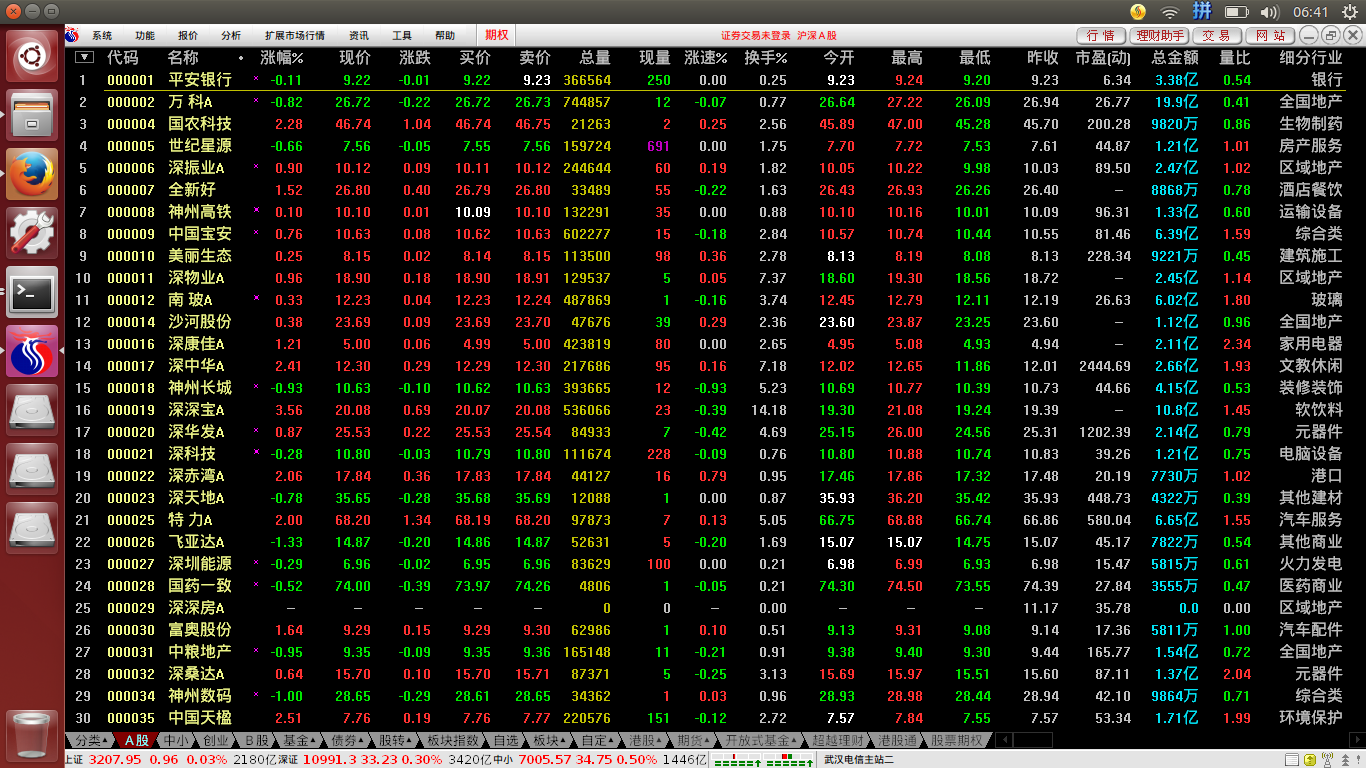Open the 工具 menu

click(402, 36)
